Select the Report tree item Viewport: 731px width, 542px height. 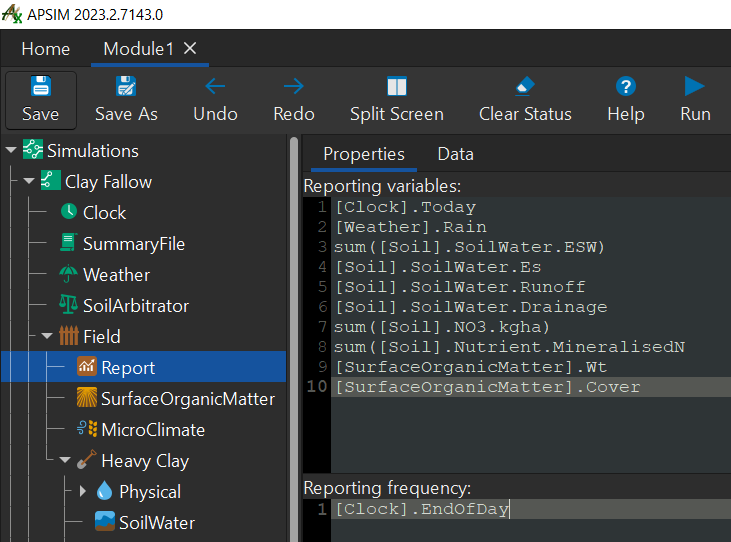coord(144,367)
